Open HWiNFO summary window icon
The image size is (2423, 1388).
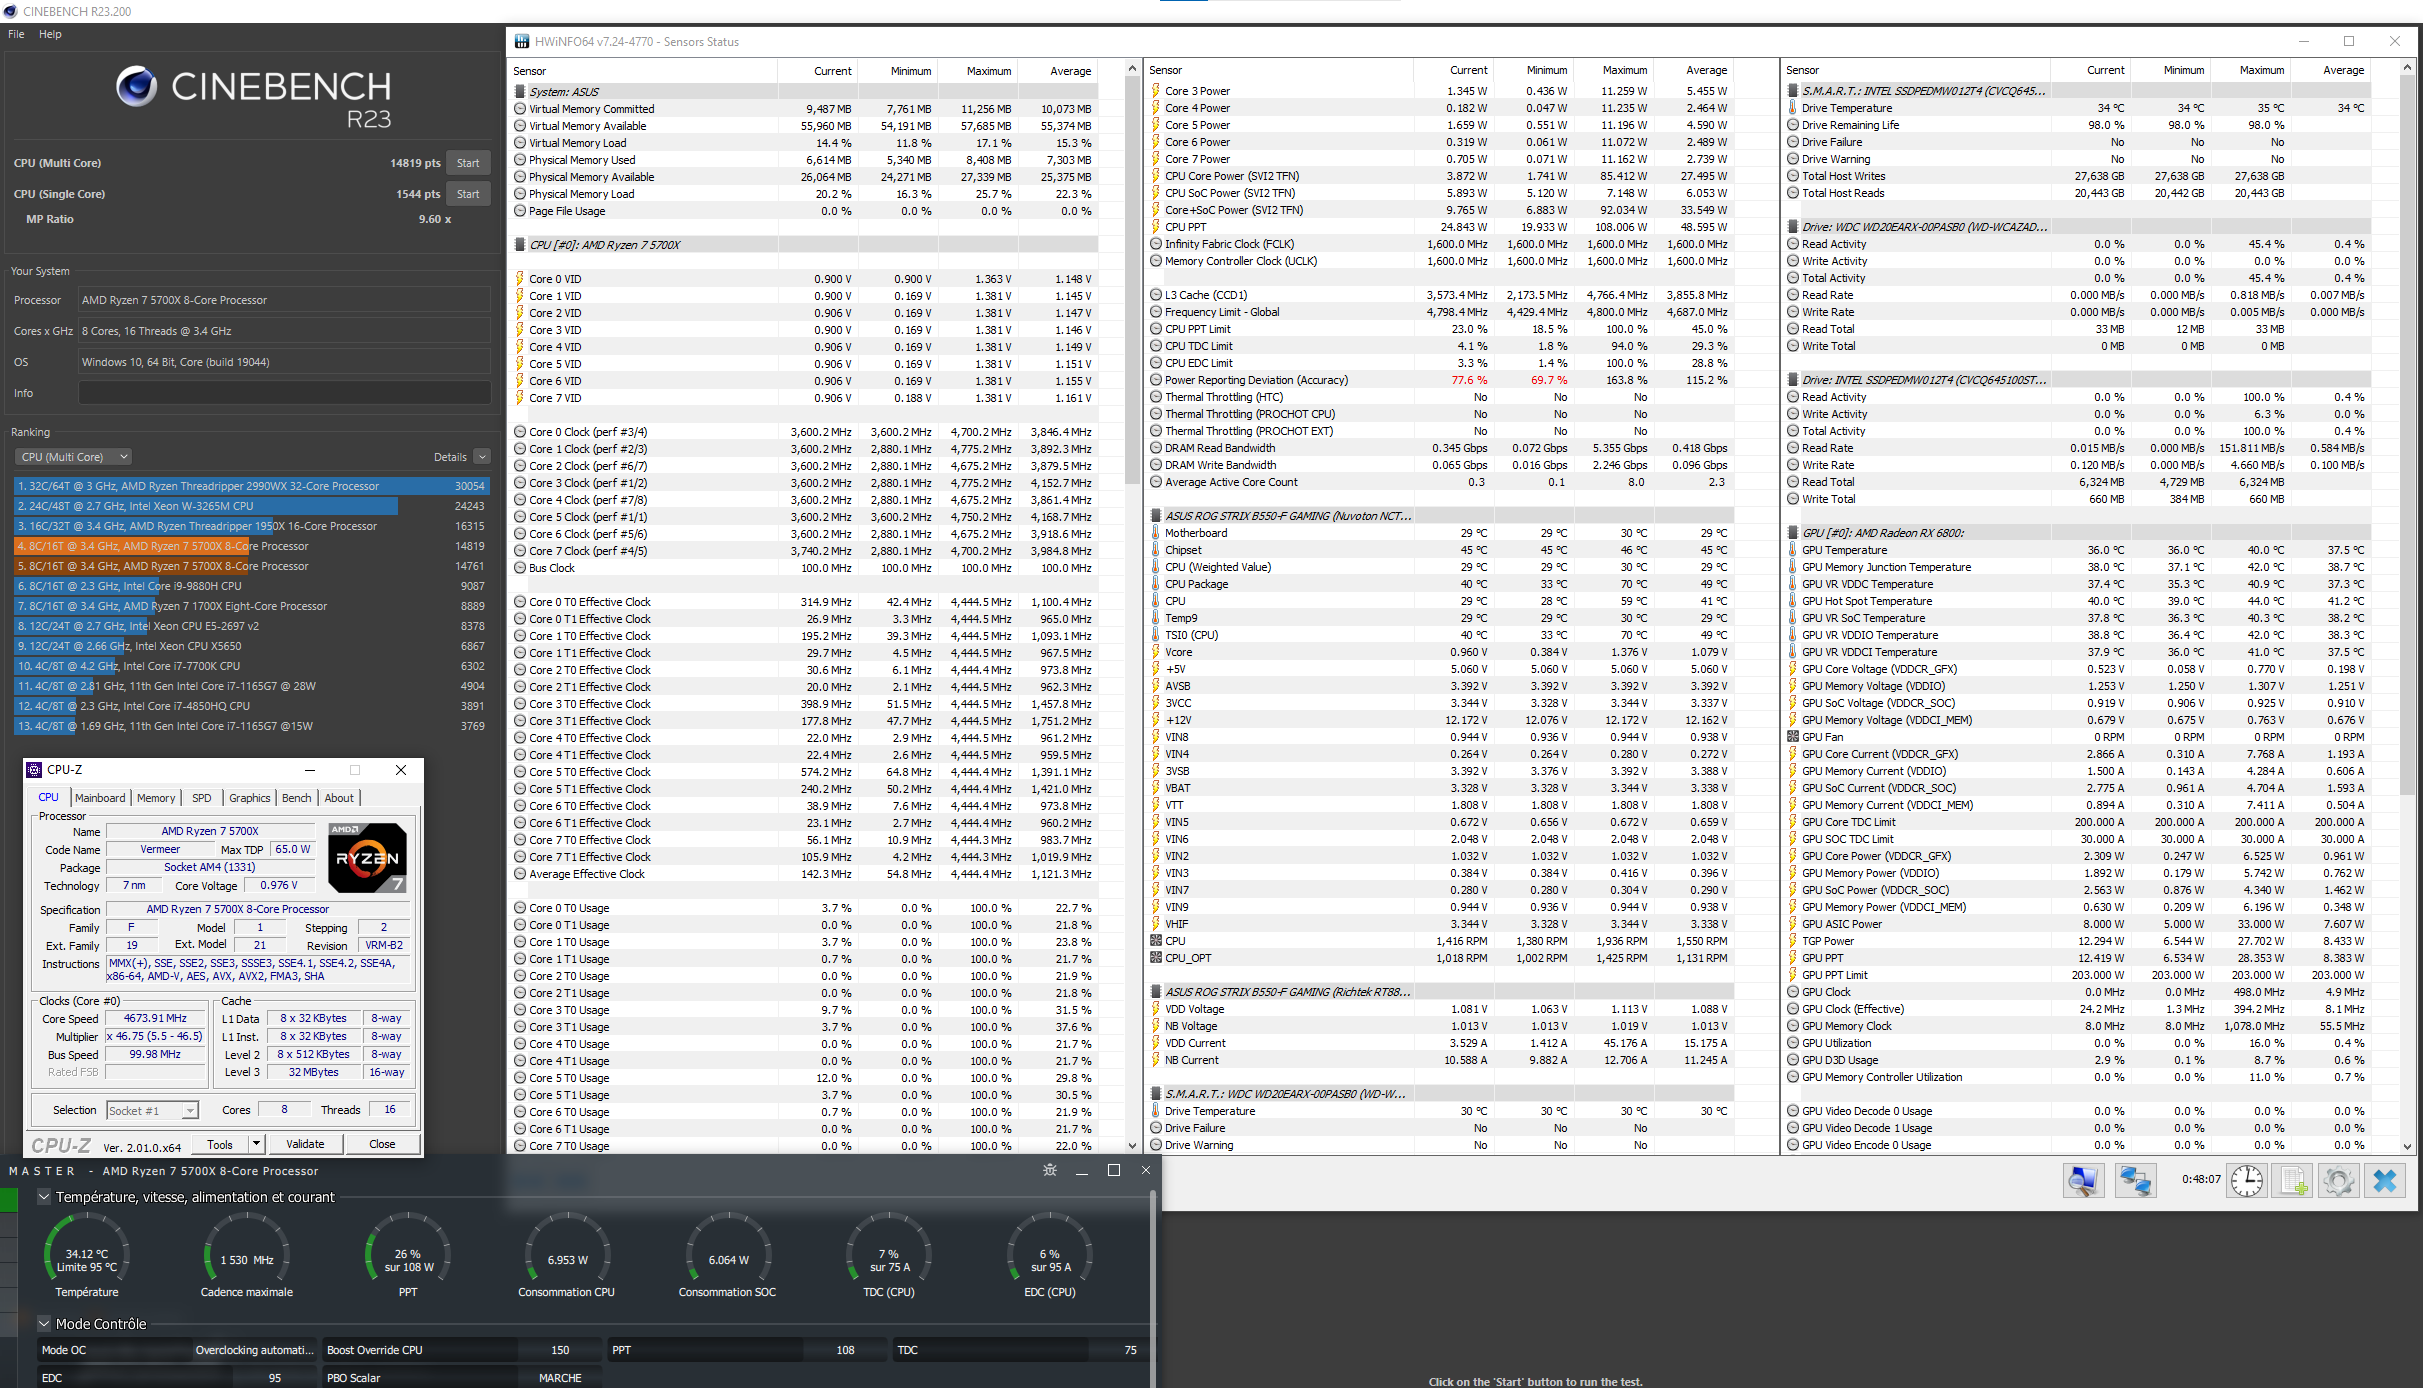(2083, 1181)
